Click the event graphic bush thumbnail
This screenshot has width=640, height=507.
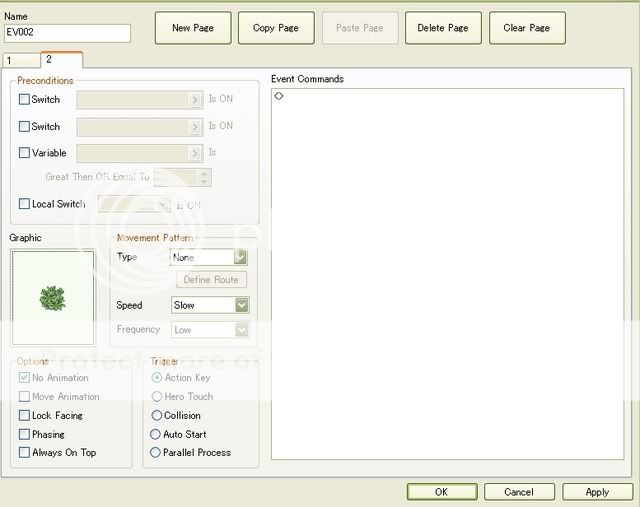tap(53, 298)
